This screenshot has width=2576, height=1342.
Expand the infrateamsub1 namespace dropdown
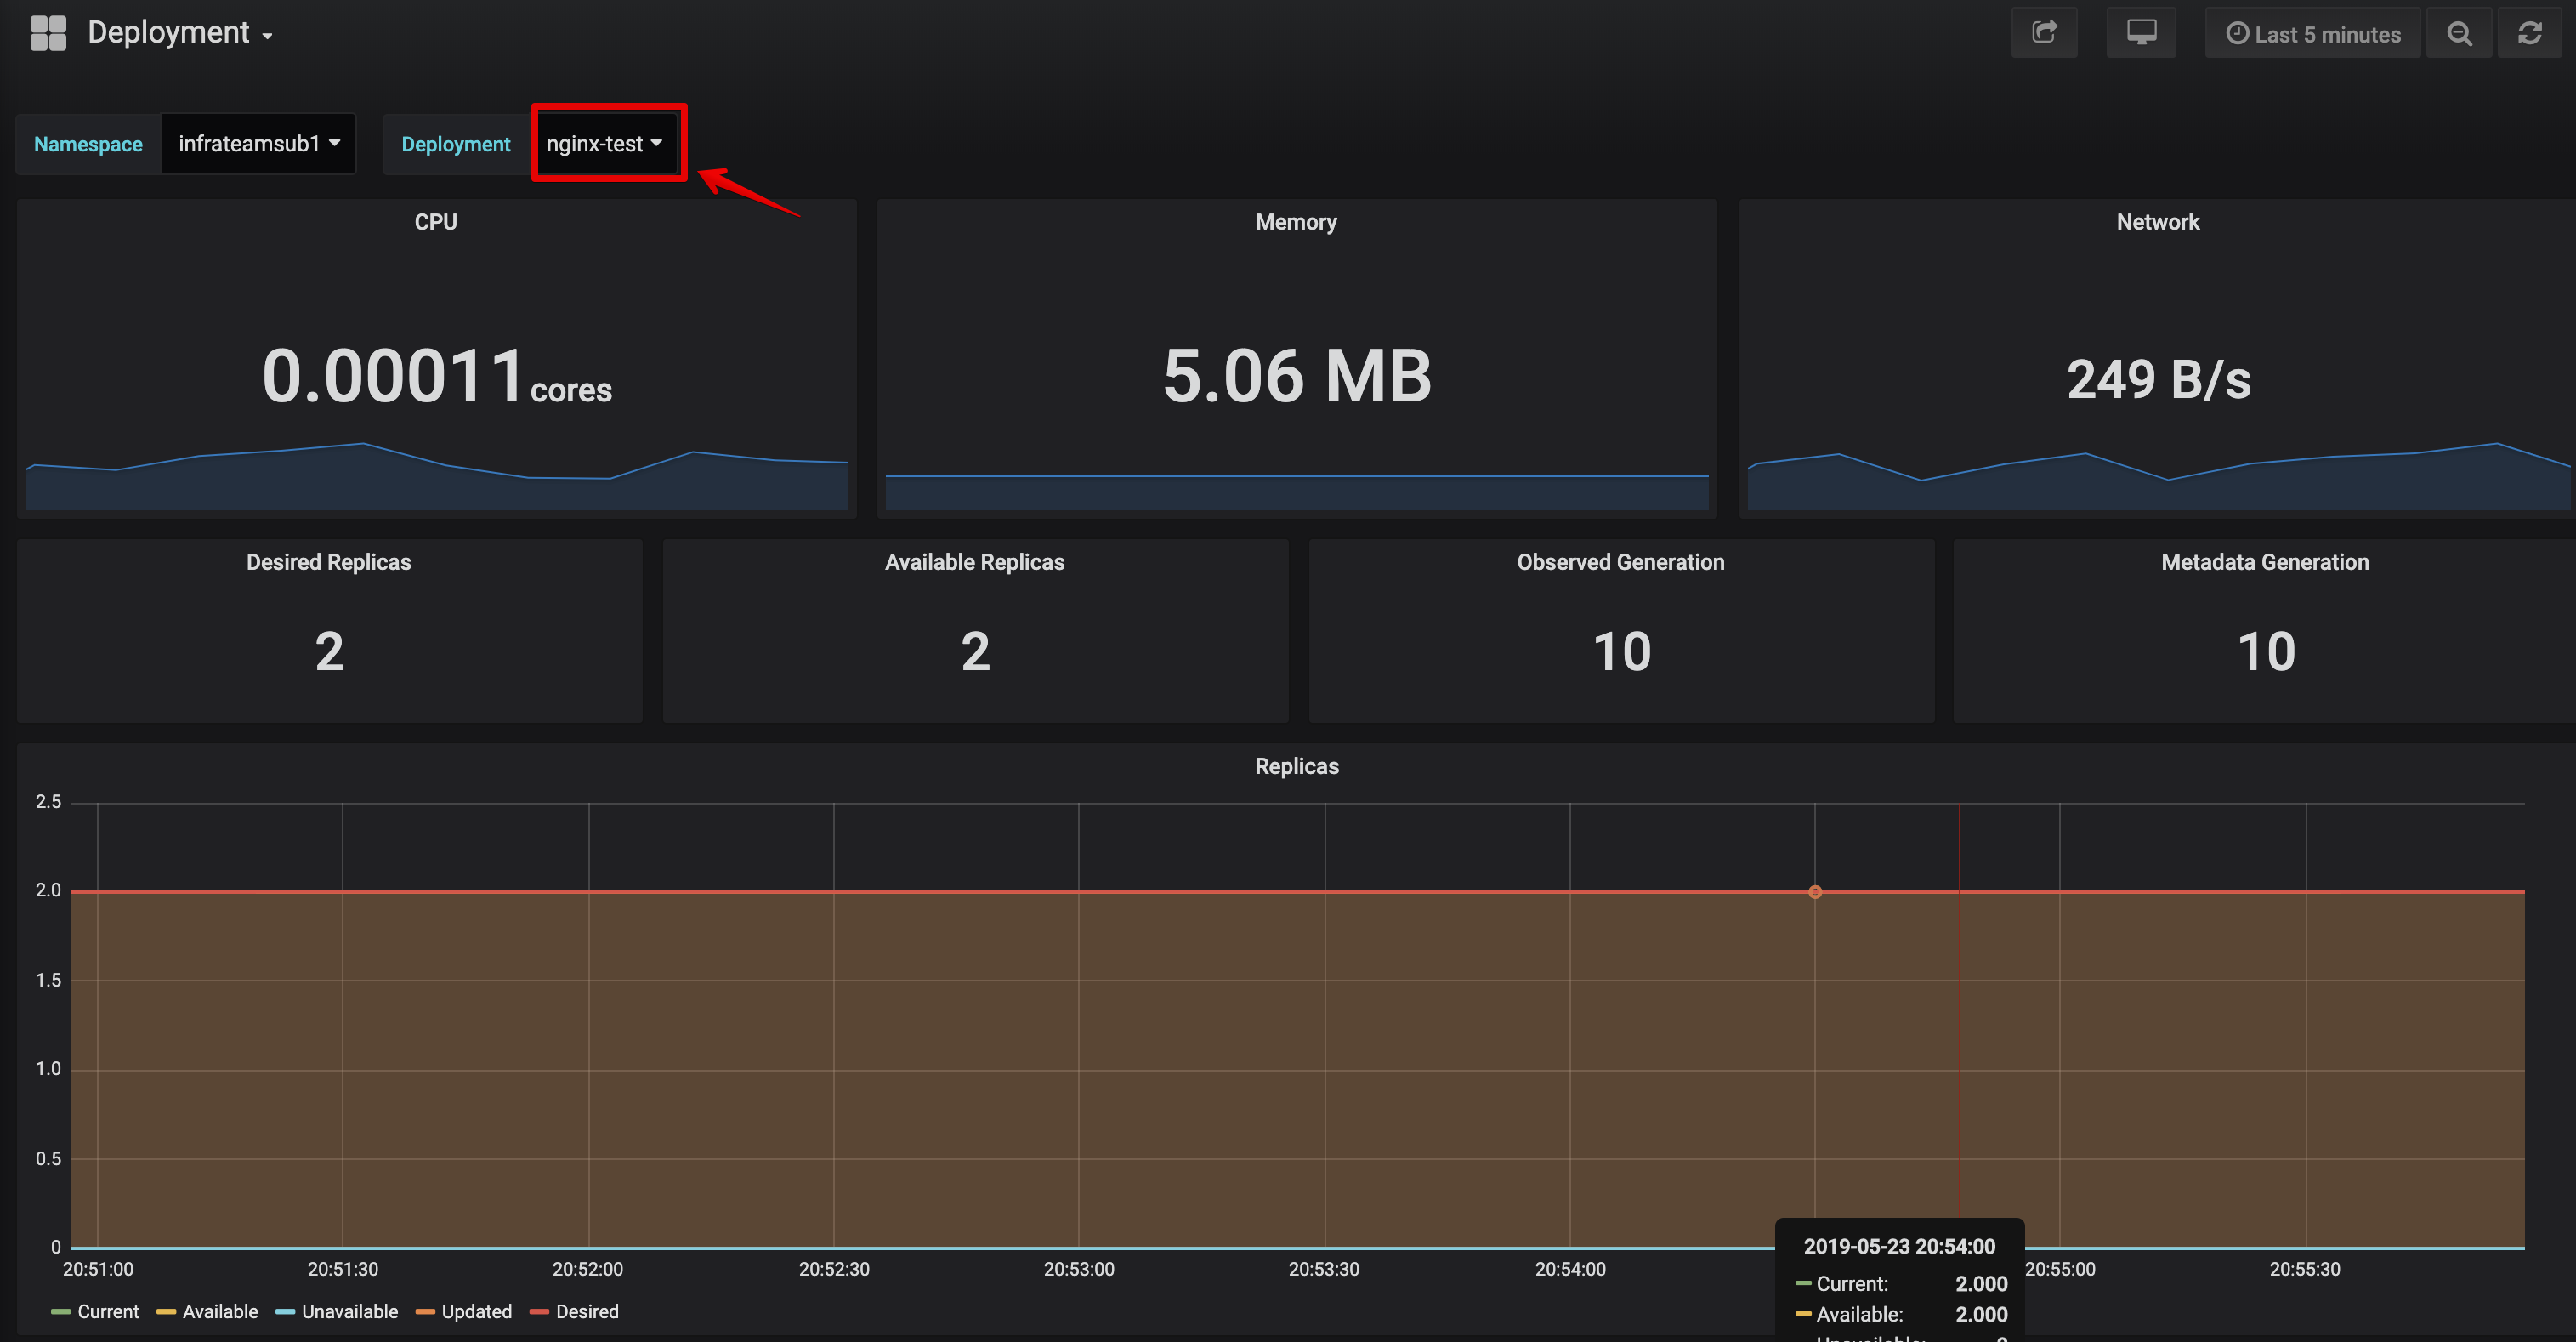click(258, 144)
